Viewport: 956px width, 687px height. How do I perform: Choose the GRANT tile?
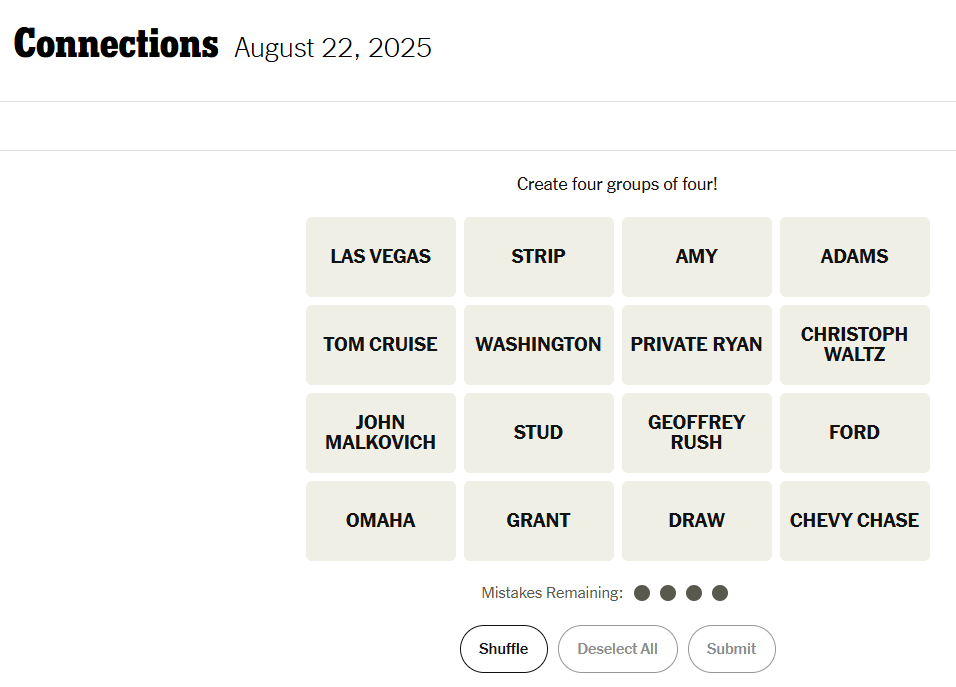pos(539,521)
